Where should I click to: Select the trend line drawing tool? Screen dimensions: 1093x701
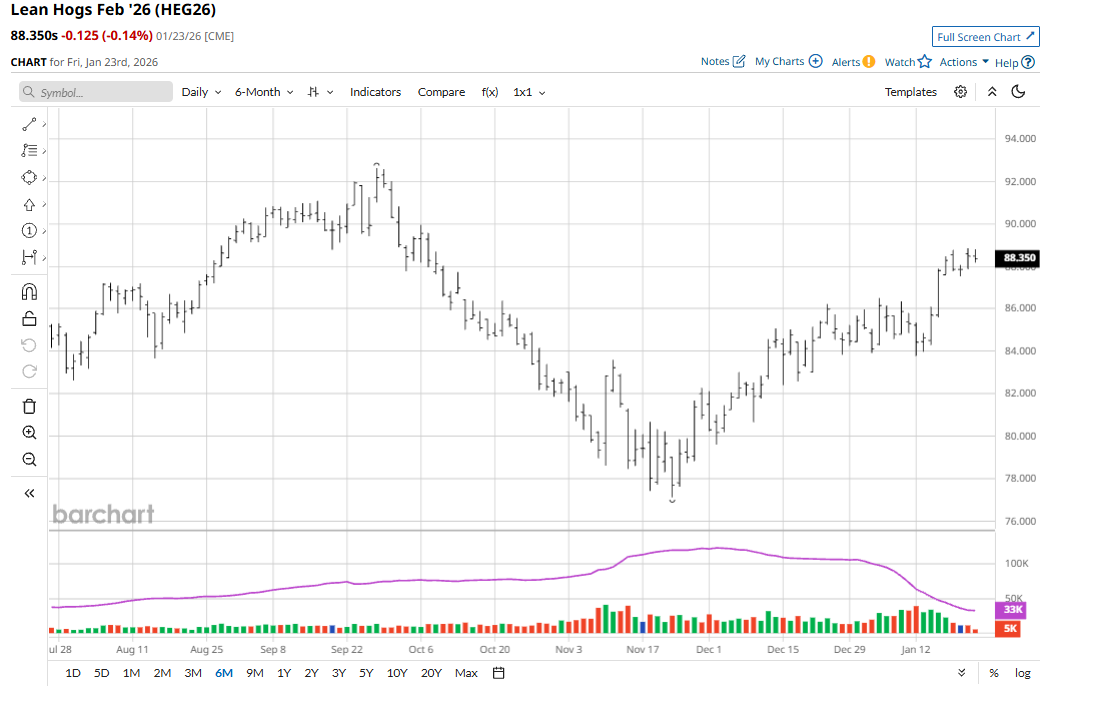(29, 124)
